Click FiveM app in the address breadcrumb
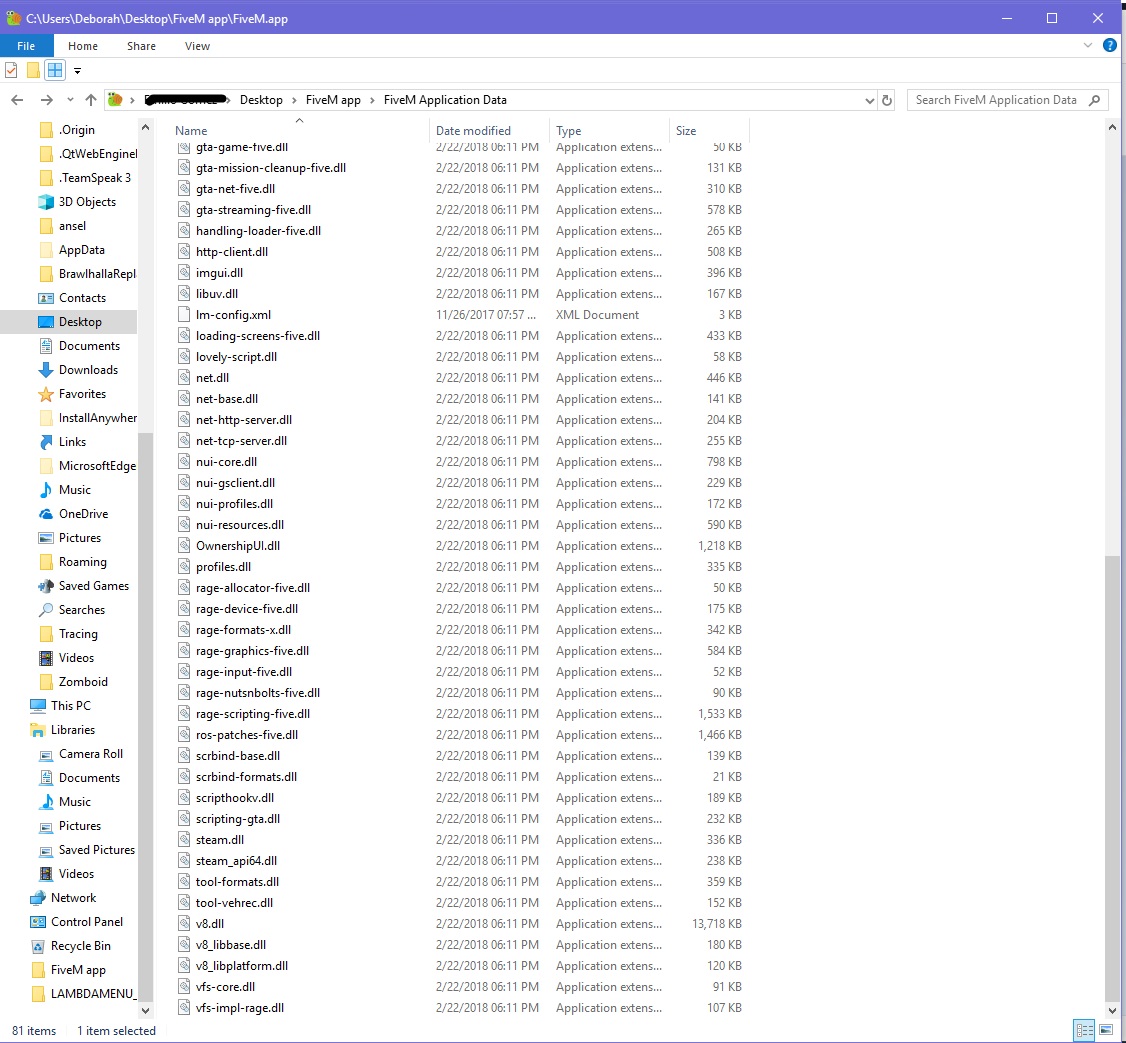The image size is (1126, 1043). click(333, 100)
